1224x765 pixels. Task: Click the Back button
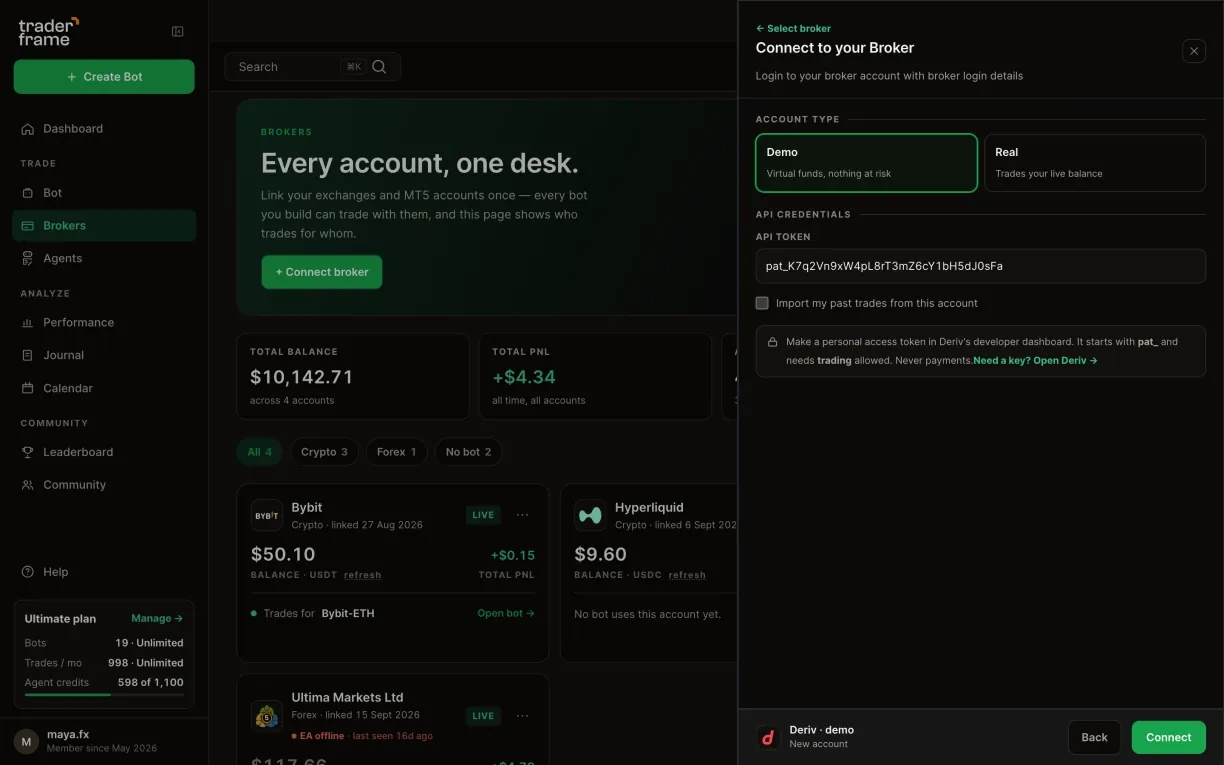(1094, 738)
